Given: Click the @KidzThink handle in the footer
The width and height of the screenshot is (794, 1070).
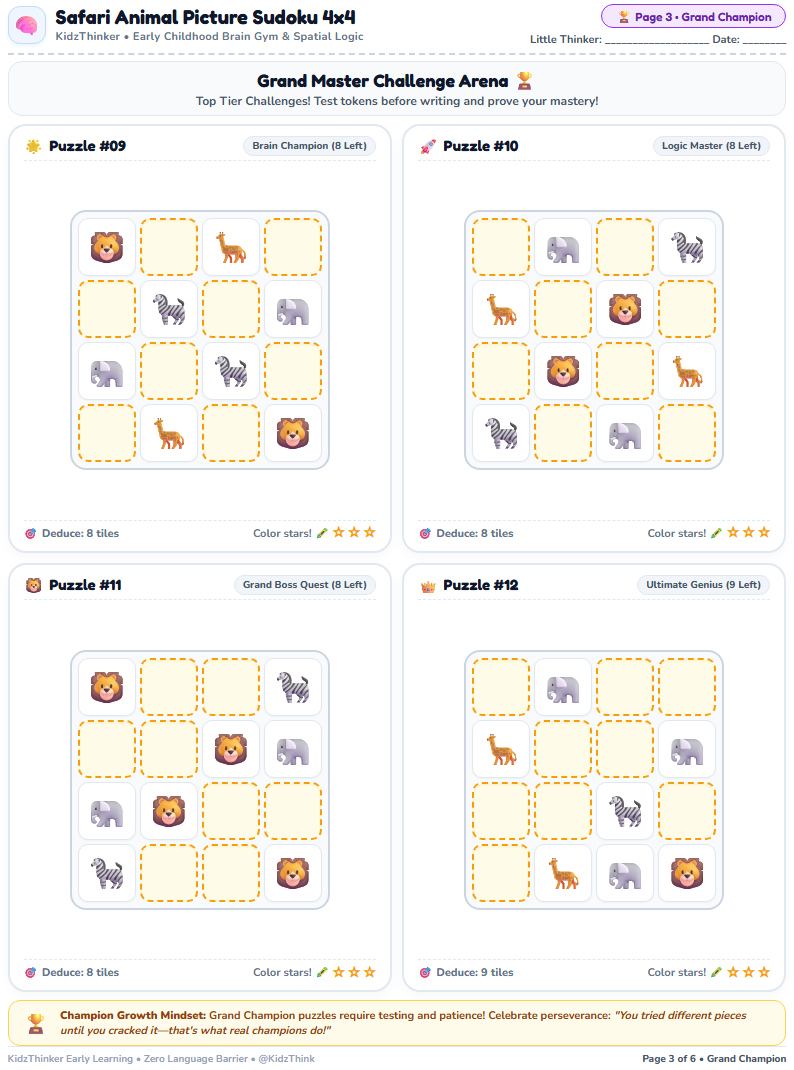Looking at the screenshot, I should (x=286, y=1058).
